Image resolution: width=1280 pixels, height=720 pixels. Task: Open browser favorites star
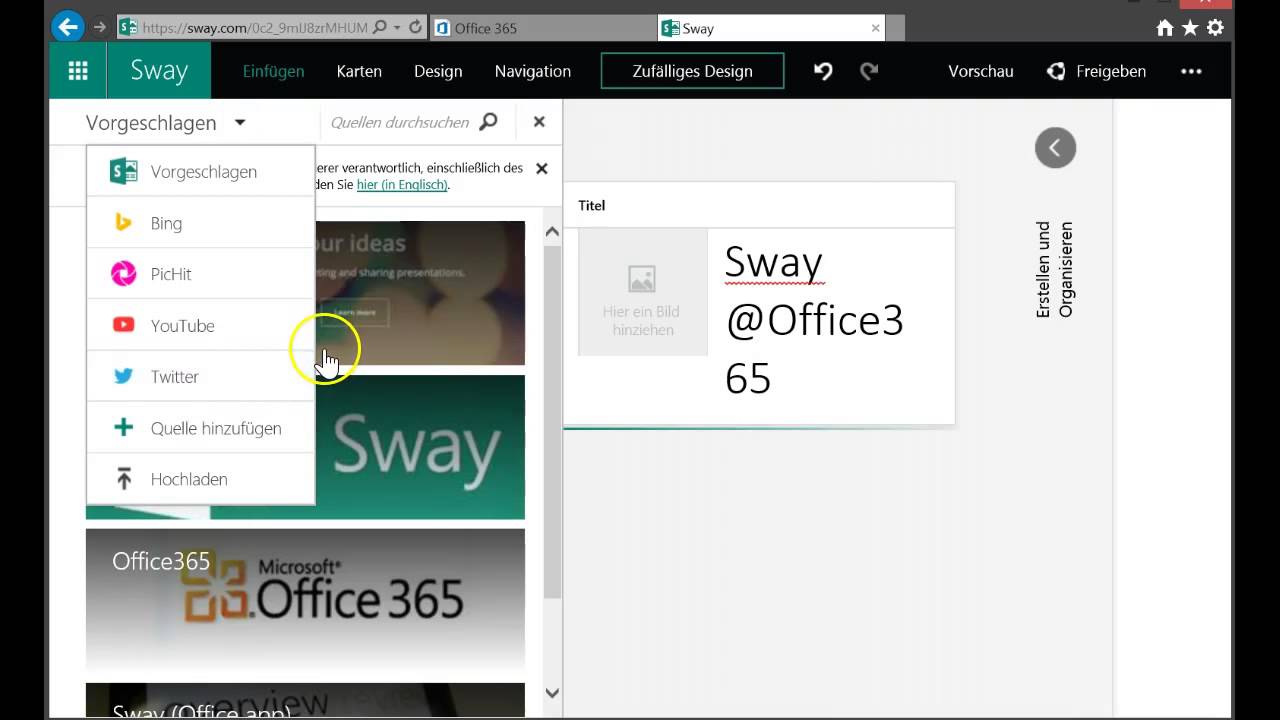click(1190, 28)
